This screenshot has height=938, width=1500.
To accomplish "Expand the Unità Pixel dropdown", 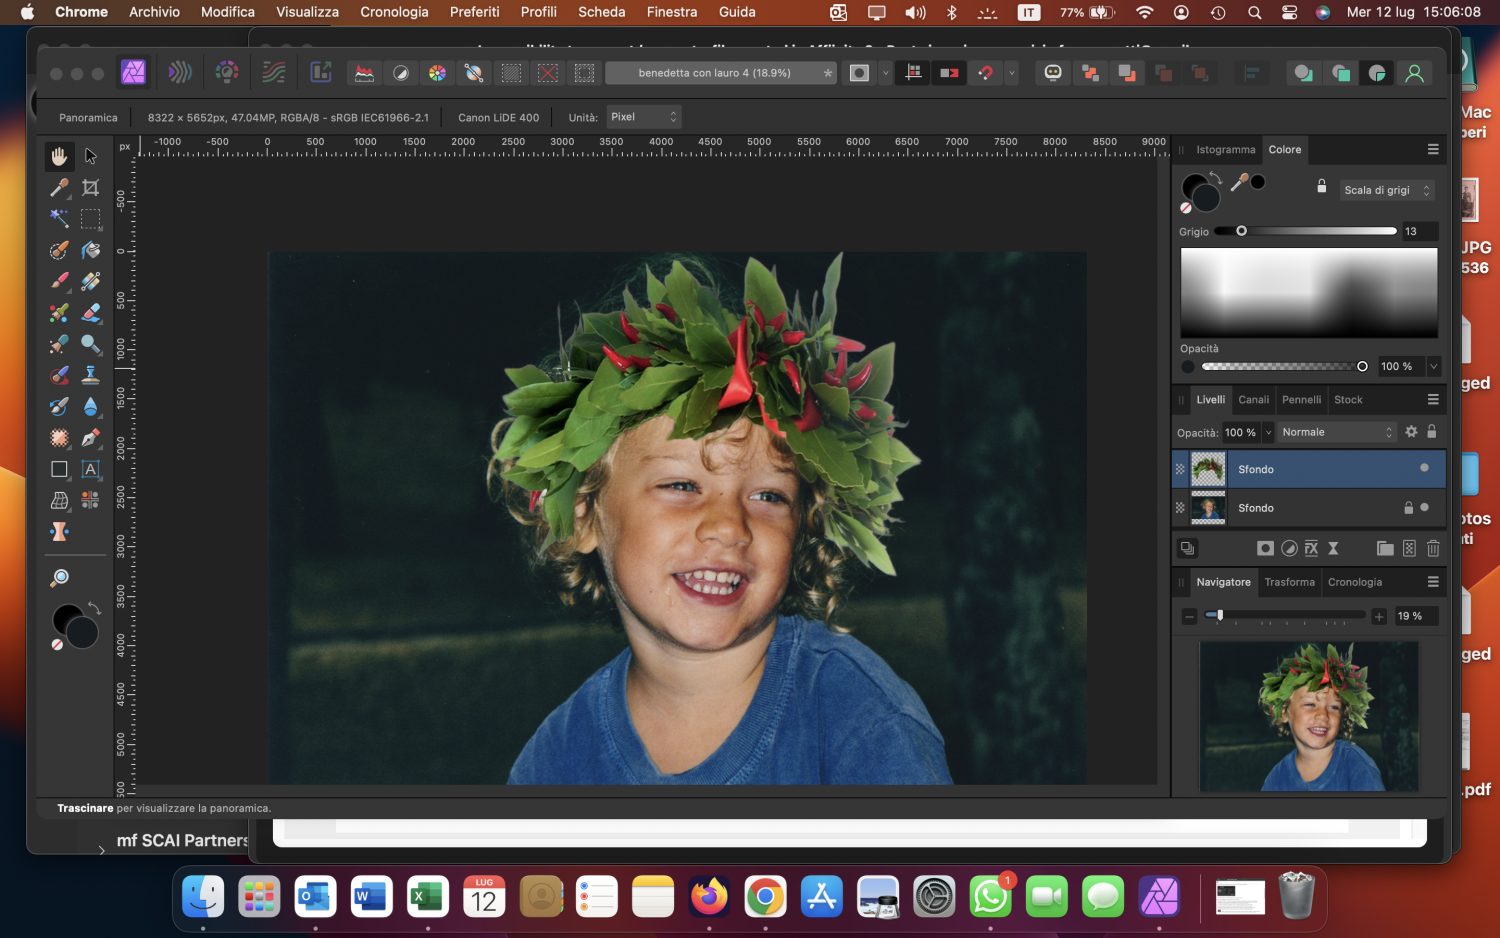I will click(643, 117).
